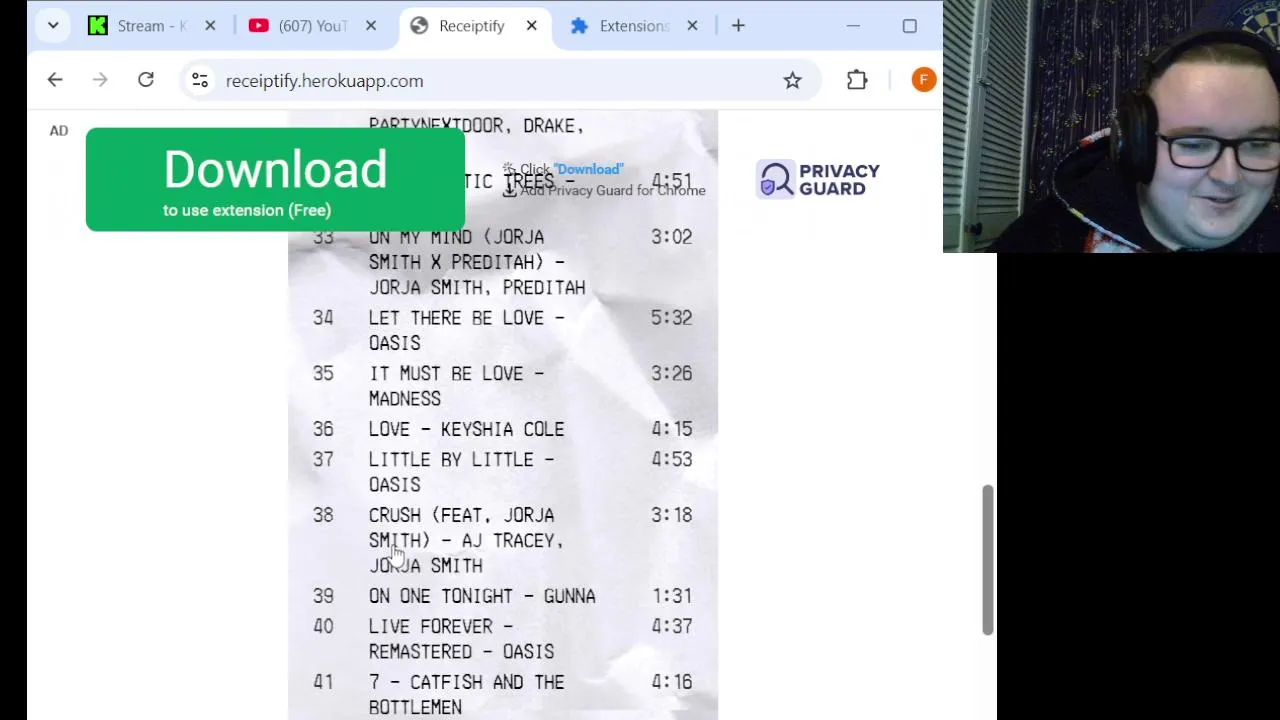Click the Kick favicon on first tab

coord(98,26)
